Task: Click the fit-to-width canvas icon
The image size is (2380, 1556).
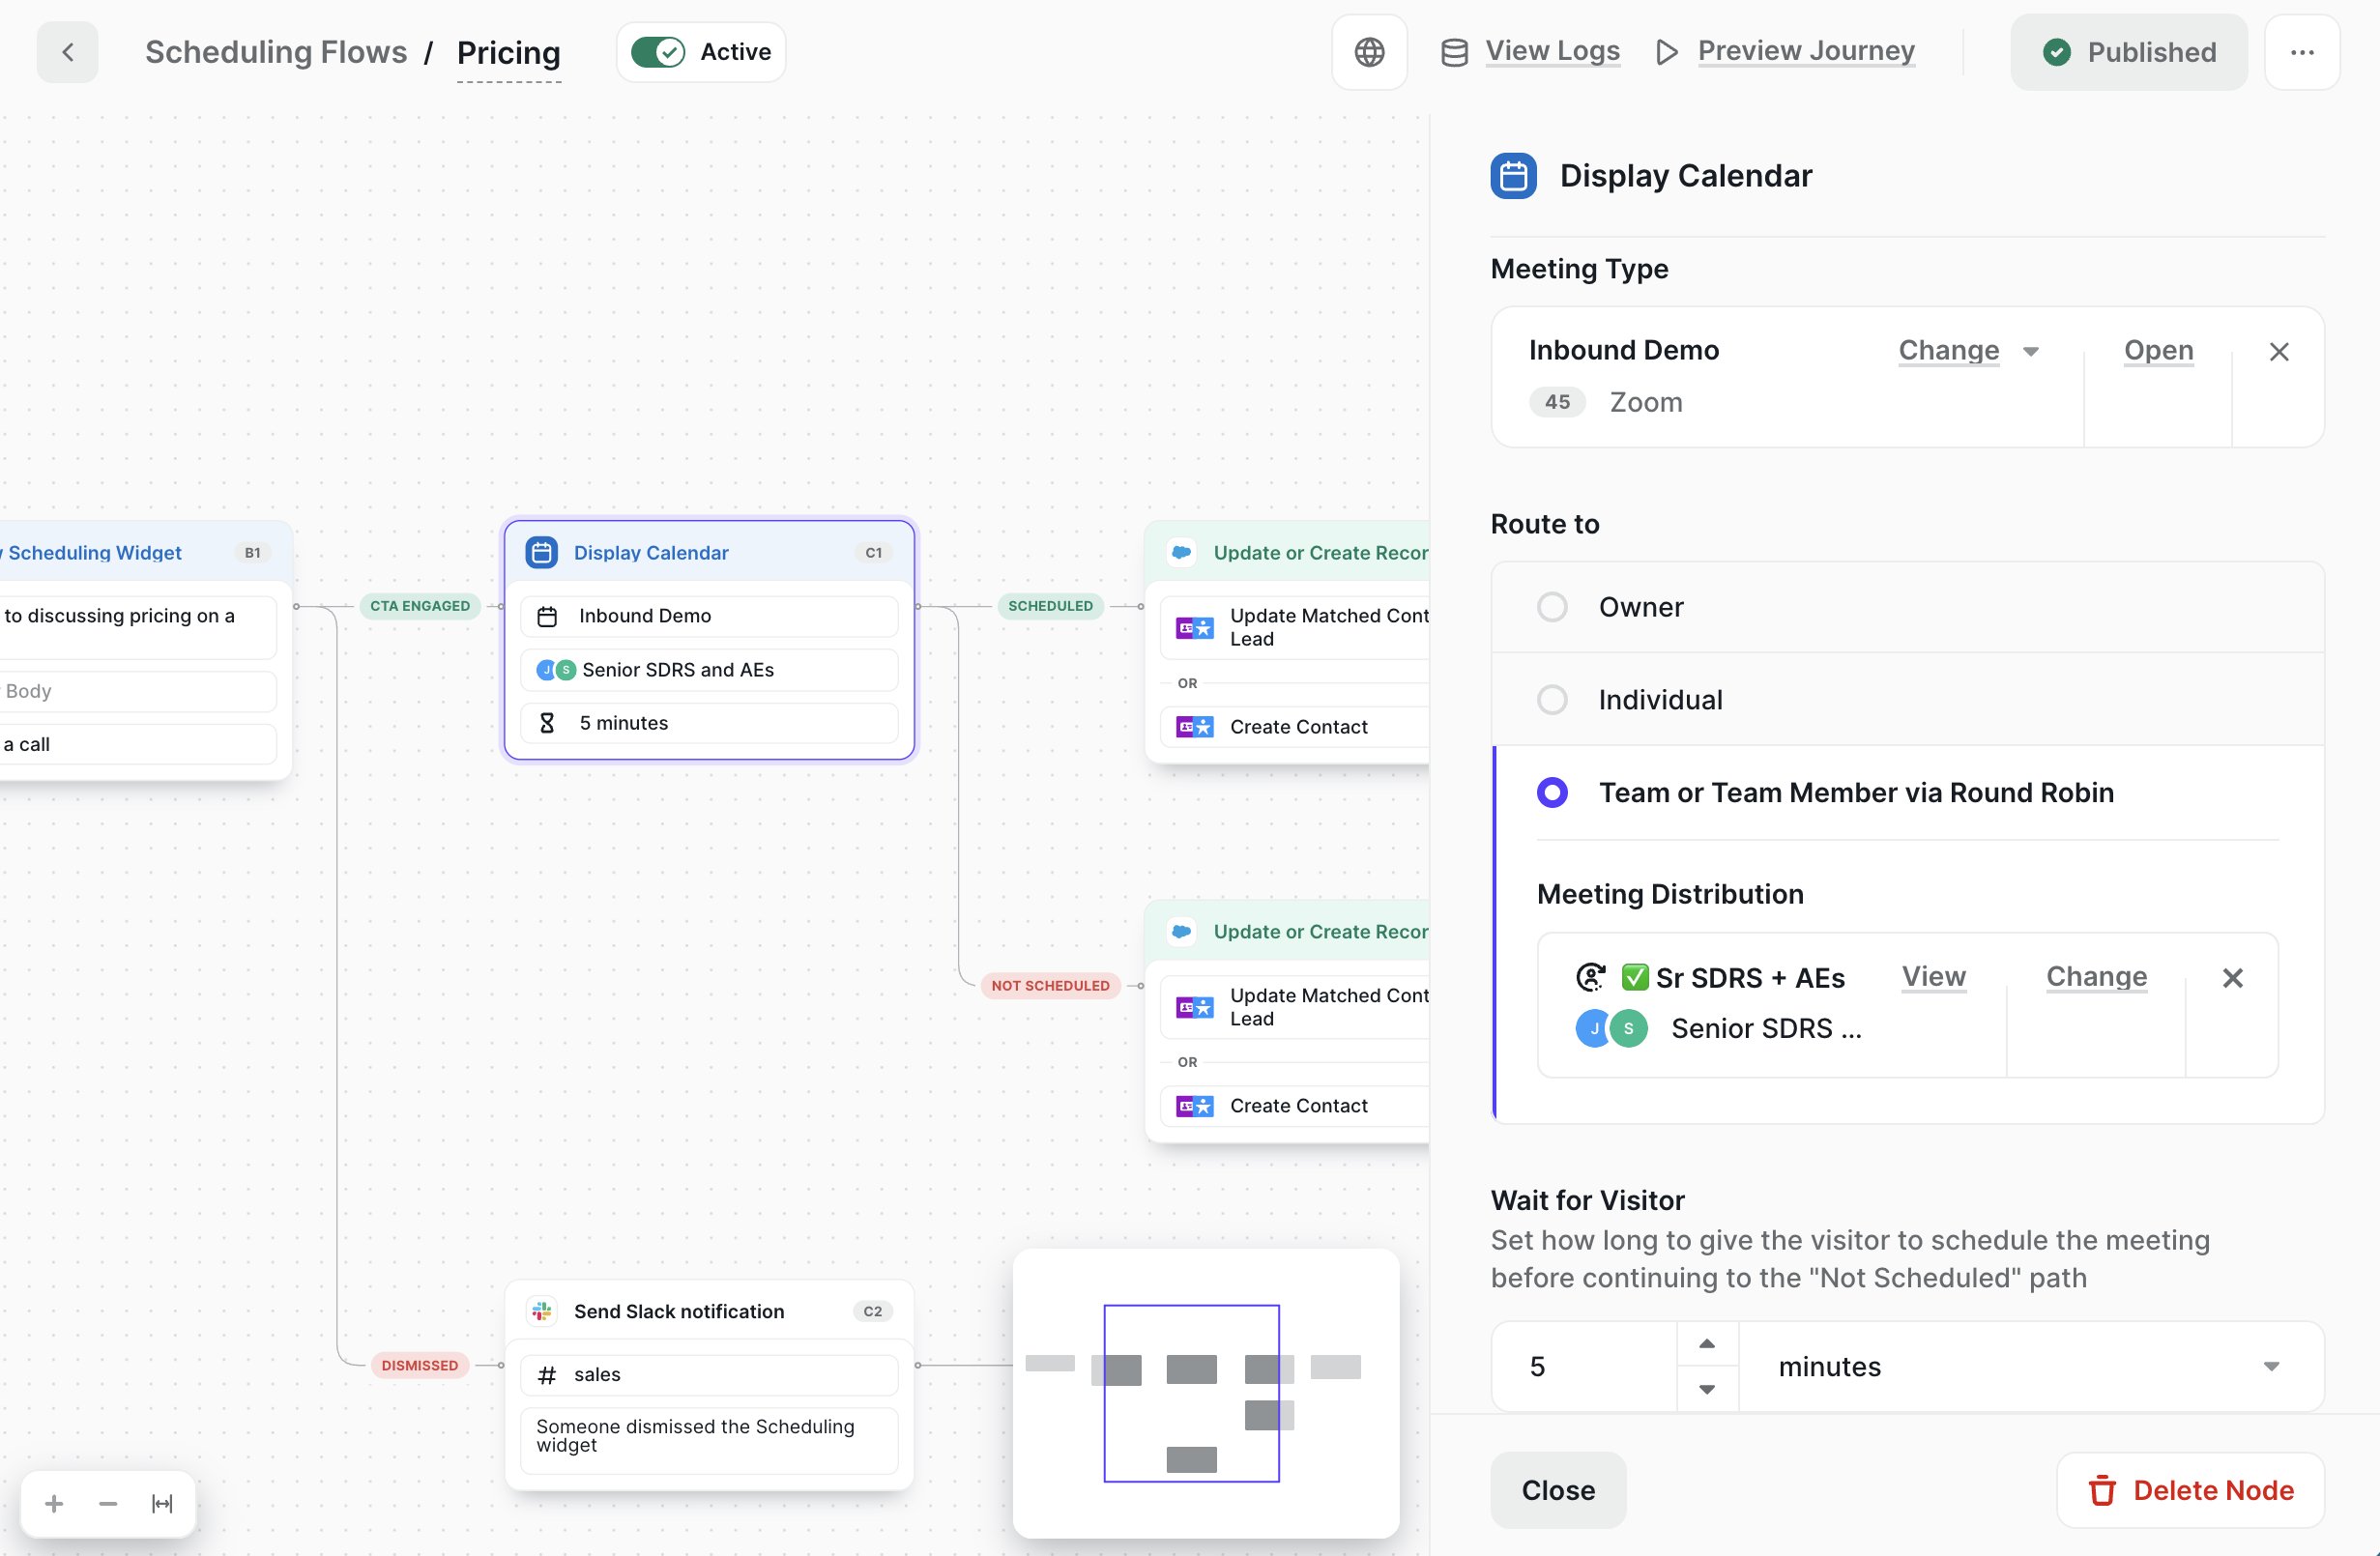Action: (x=162, y=1504)
